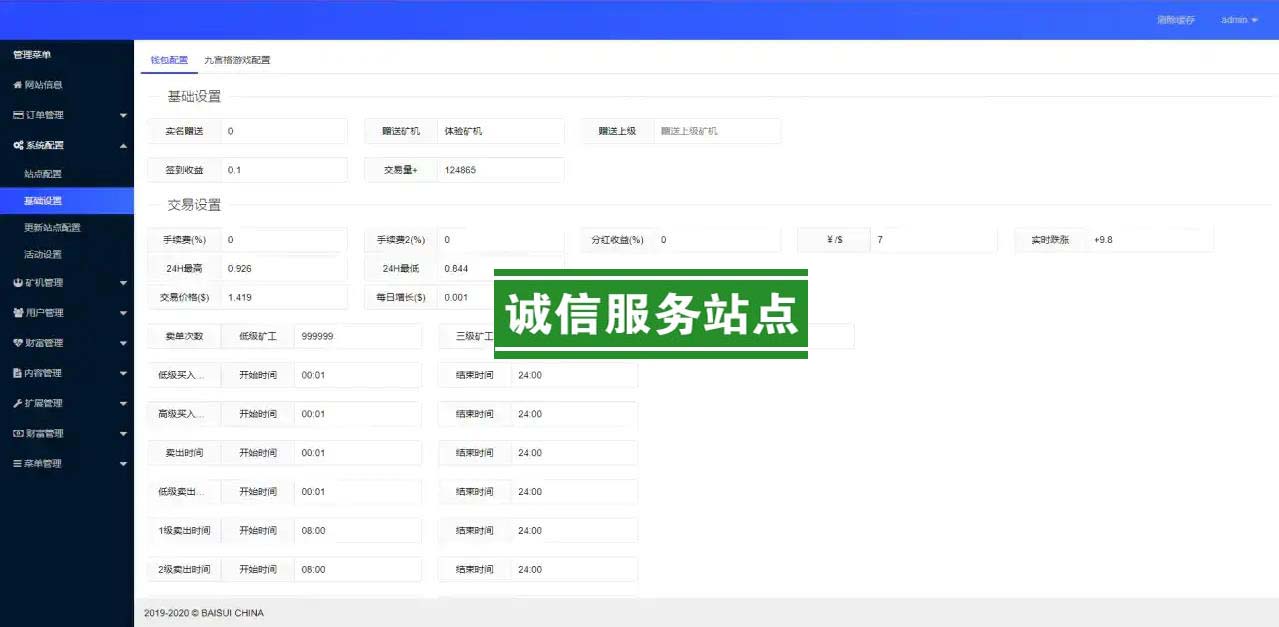Select the 钱包配置 tab
This screenshot has width=1279, height=627.
tap(169, 60)
